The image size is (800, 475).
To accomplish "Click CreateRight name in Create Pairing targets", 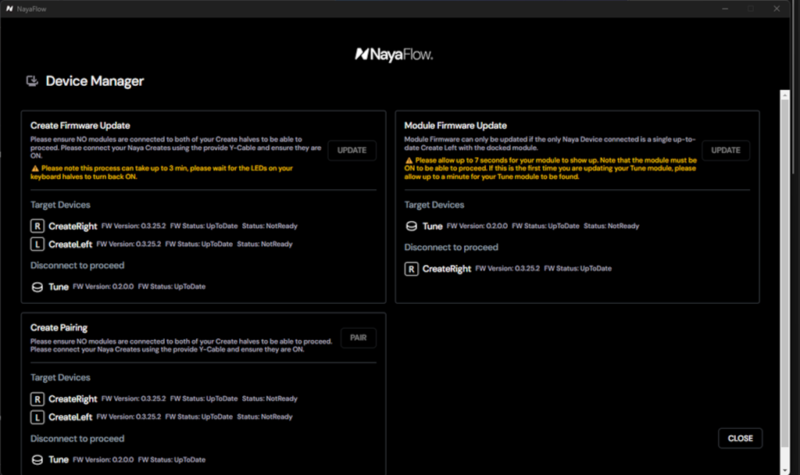I will (73, 399).
